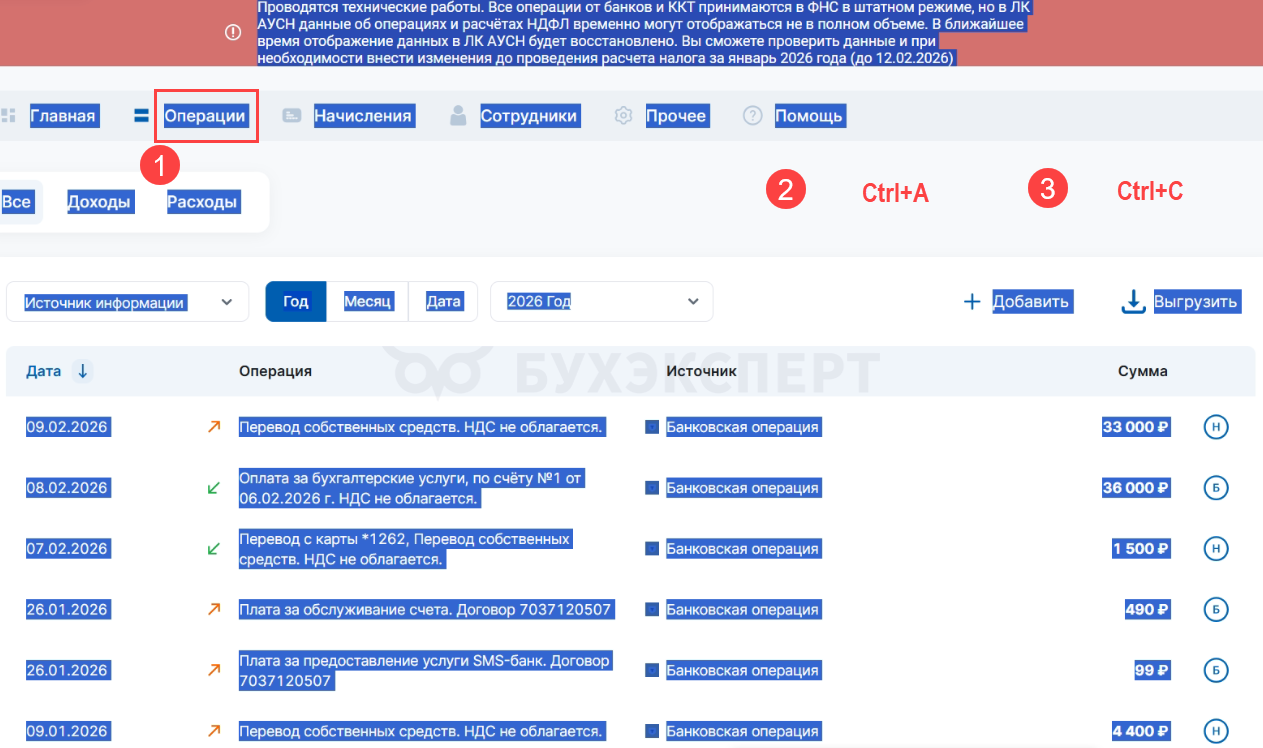Click the Прочее gear icon
The height and width of the screenshot is (748, 1263).
tap(623, 116)
